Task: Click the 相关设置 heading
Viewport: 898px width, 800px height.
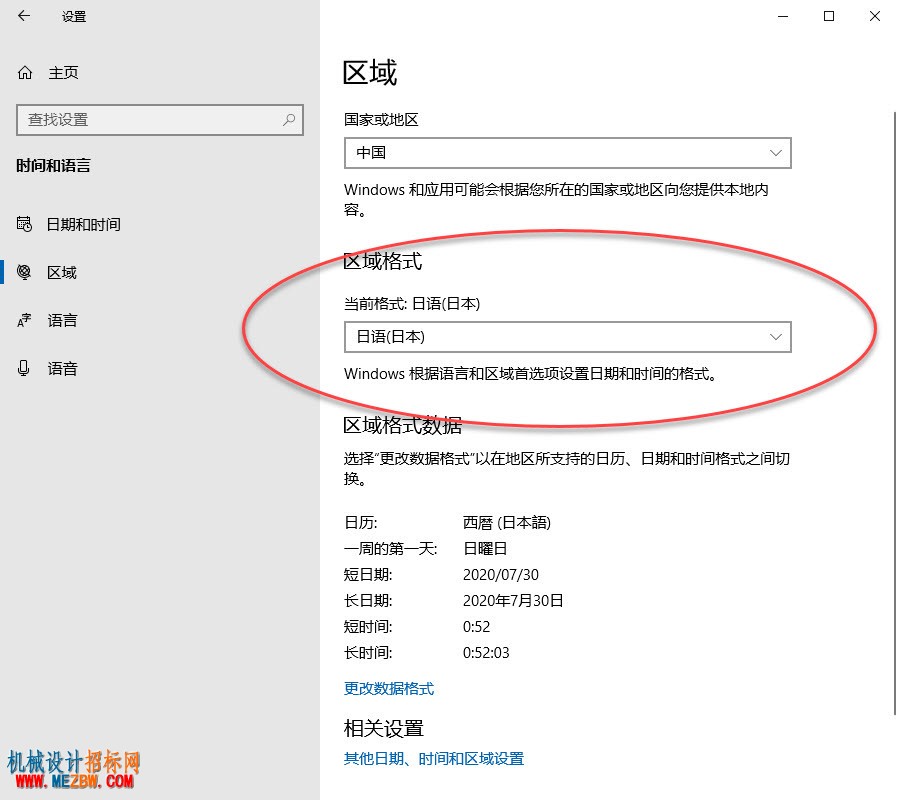Action: [384, 728]
